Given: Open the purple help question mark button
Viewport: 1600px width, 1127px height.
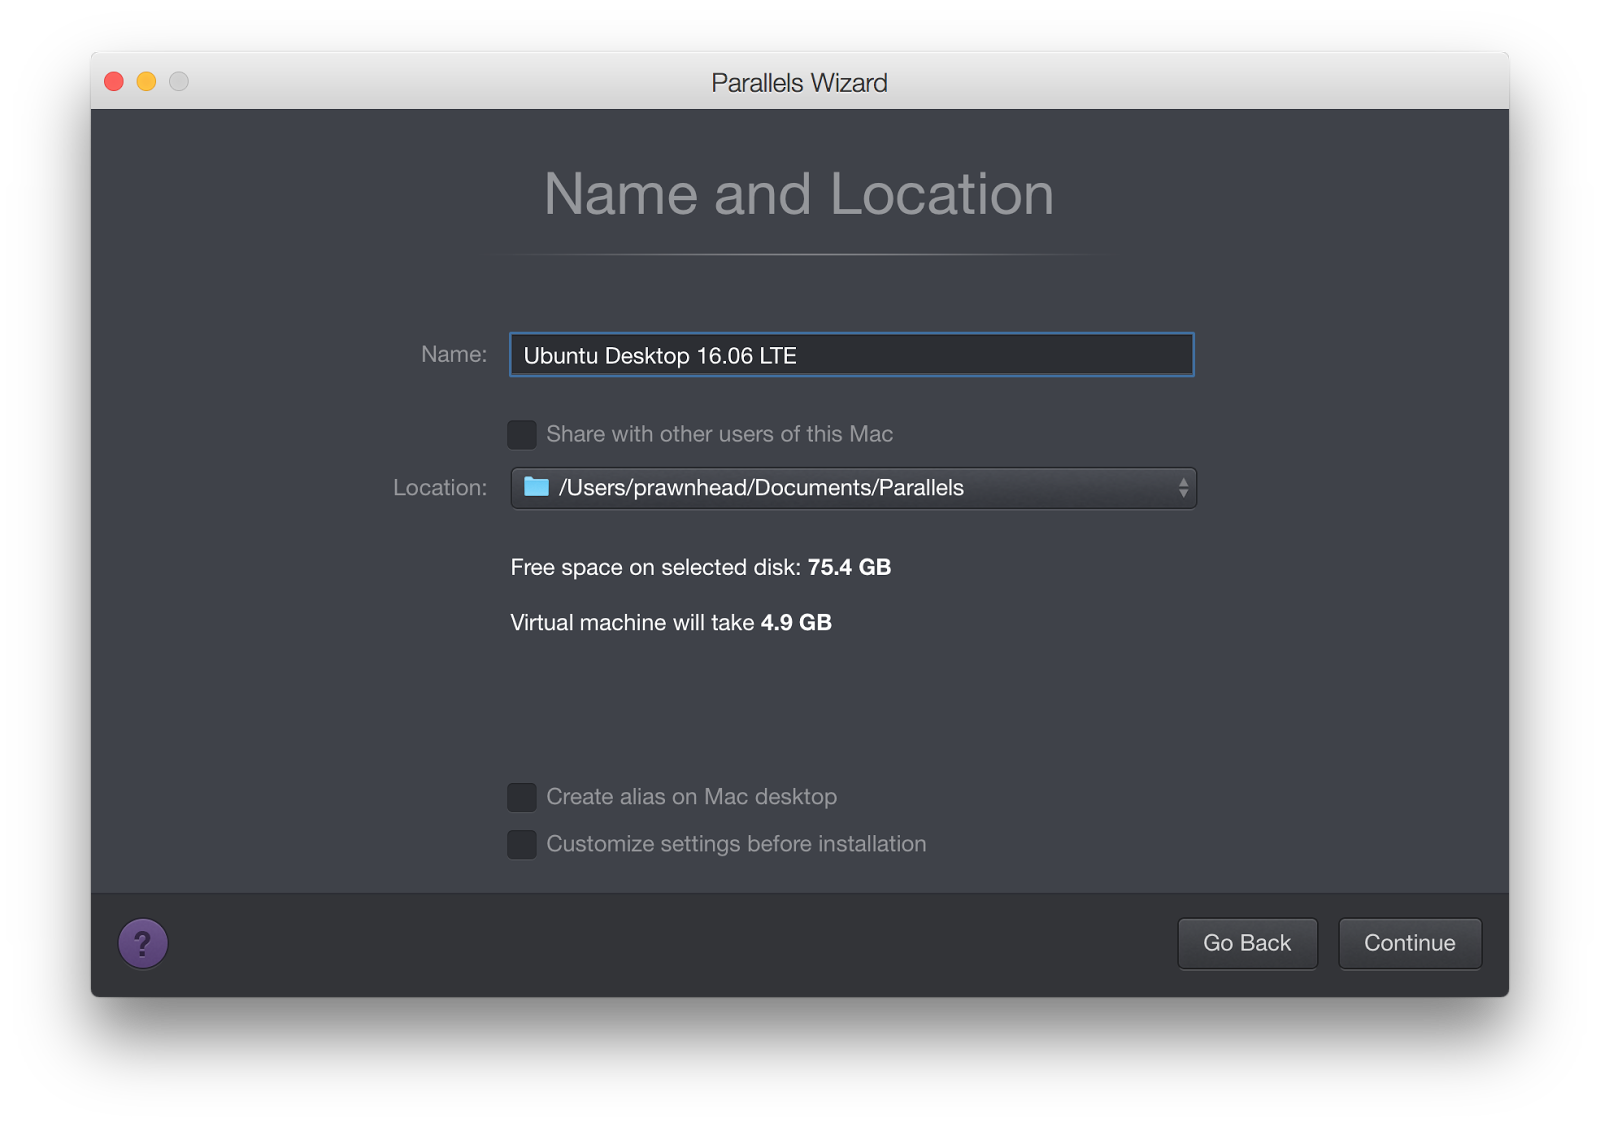Looking at the screenshot, I should tap(143, 943).
